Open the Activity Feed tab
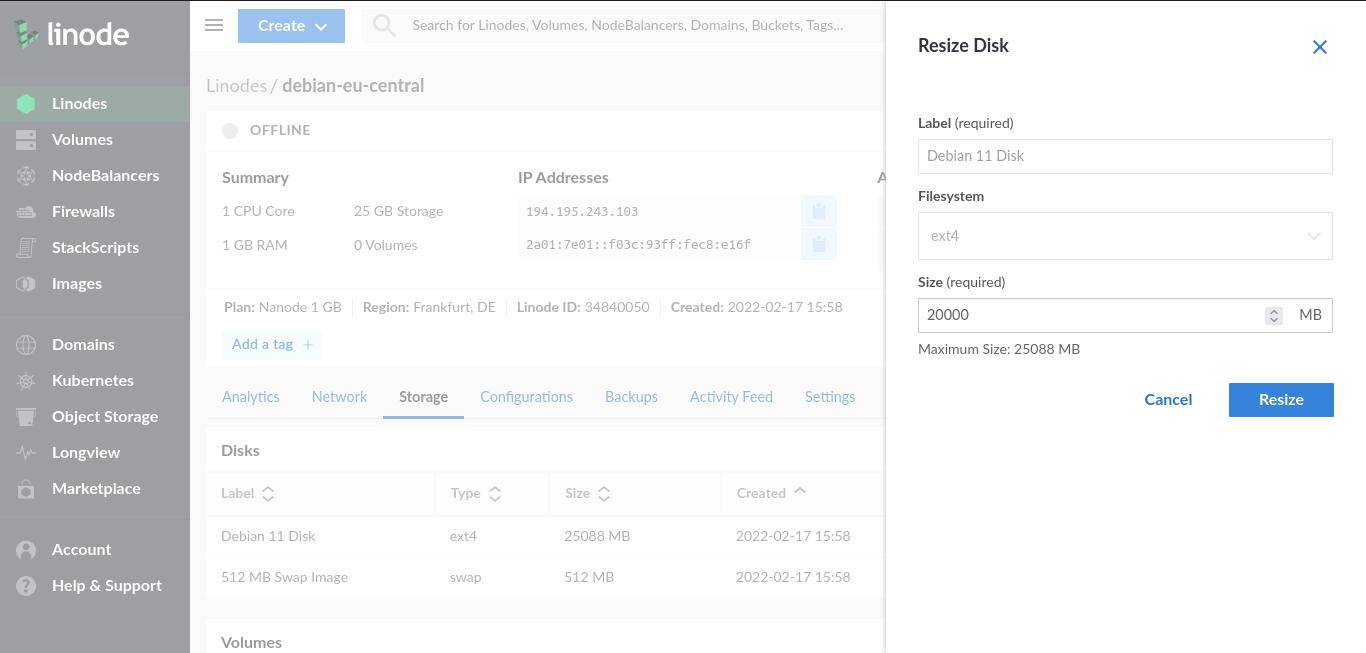Viewport: 1366px width, 653px height. coord(731,397)
